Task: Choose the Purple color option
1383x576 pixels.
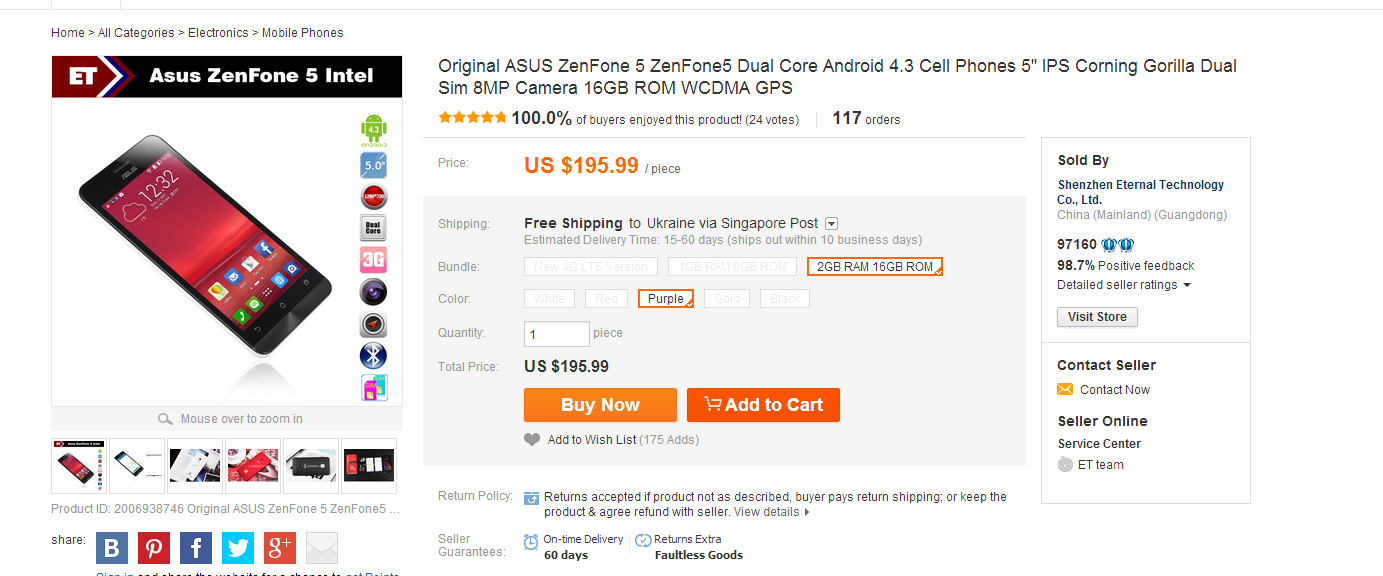Action: 666,299
